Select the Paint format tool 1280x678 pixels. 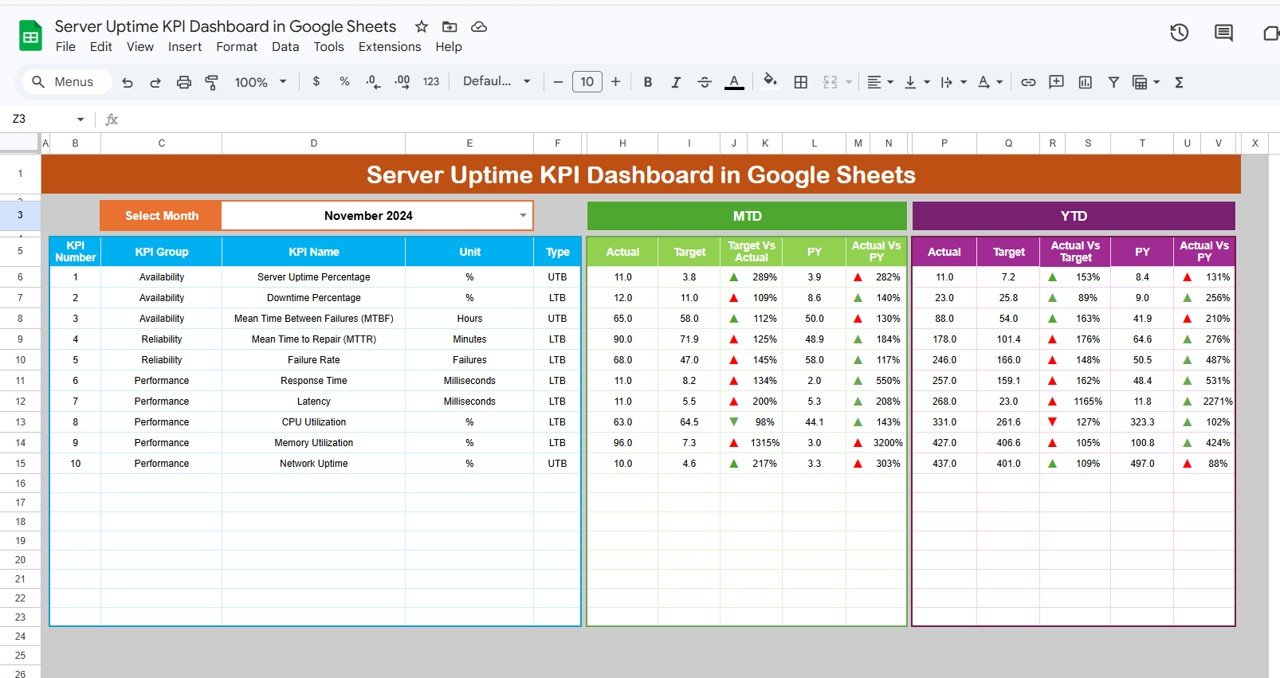[x=212, y=82]
